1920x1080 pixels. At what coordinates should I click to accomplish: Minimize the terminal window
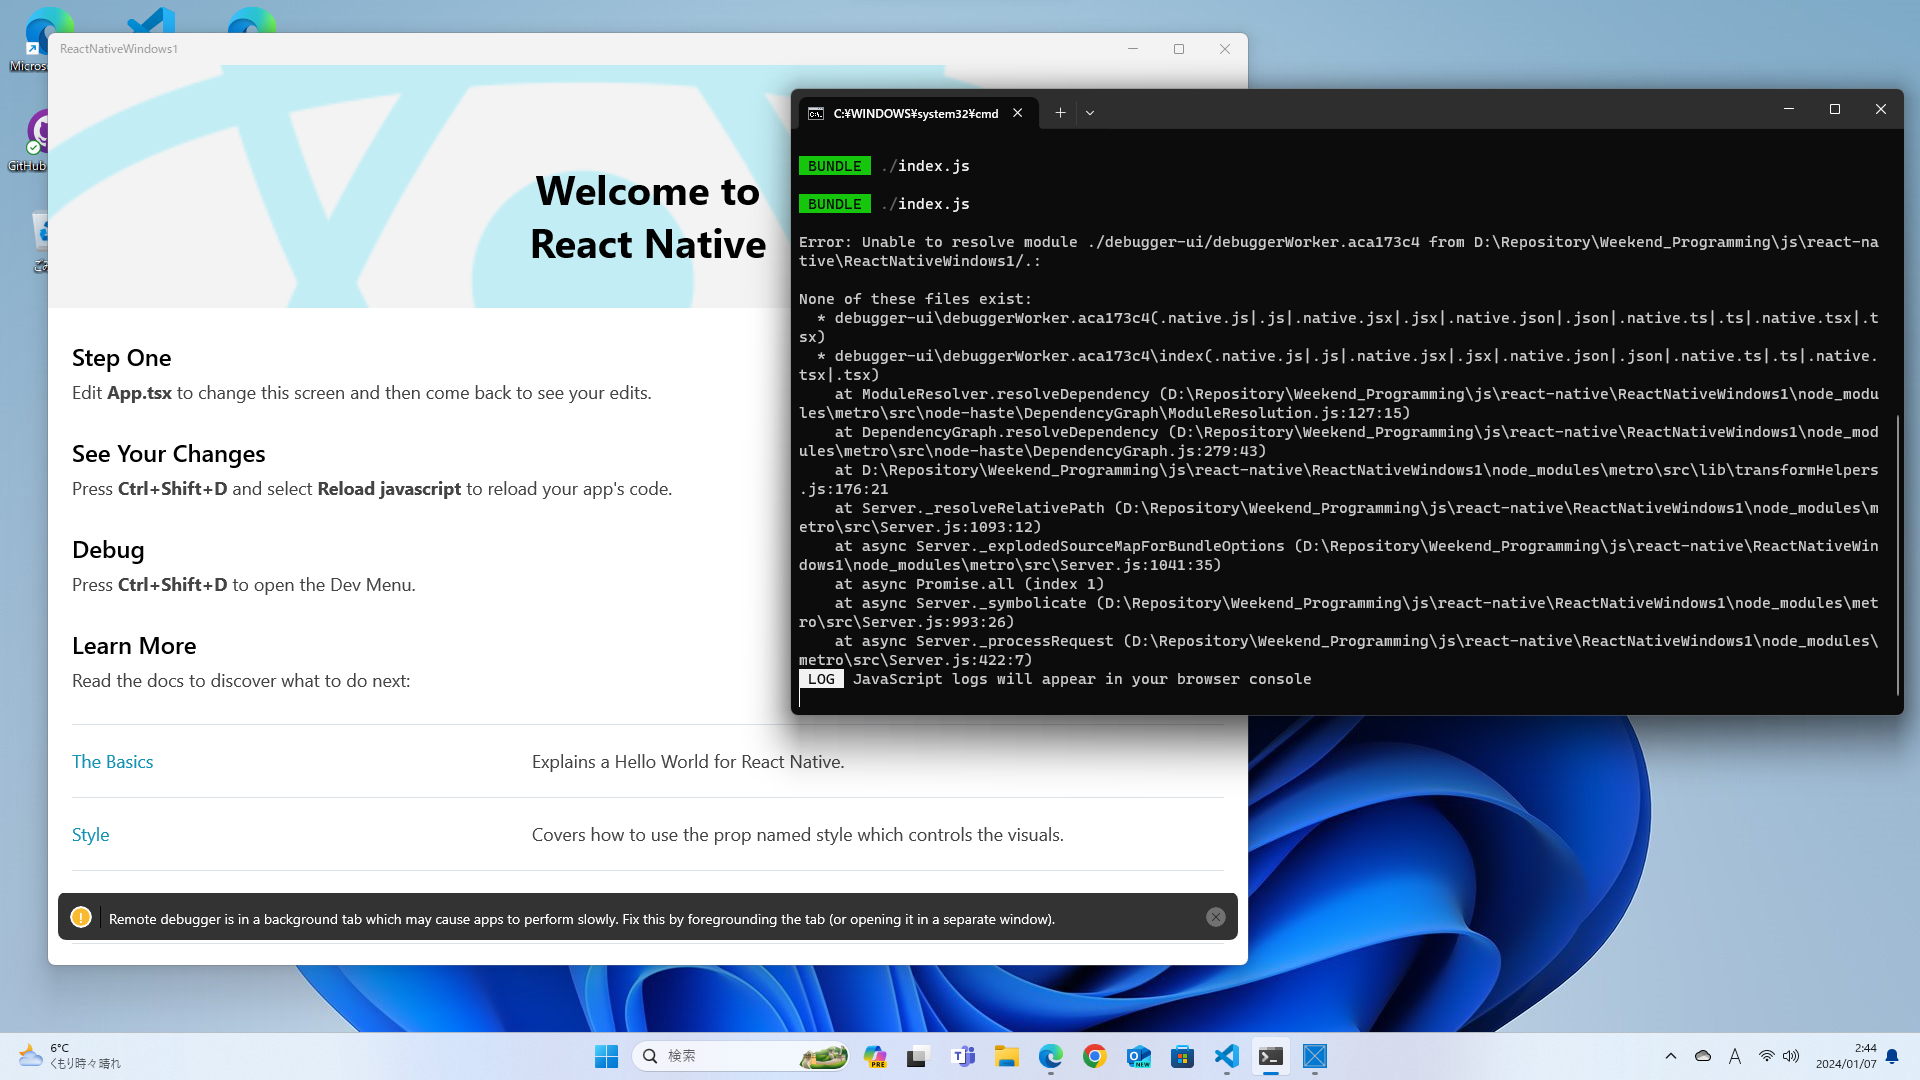point(1789,109)
